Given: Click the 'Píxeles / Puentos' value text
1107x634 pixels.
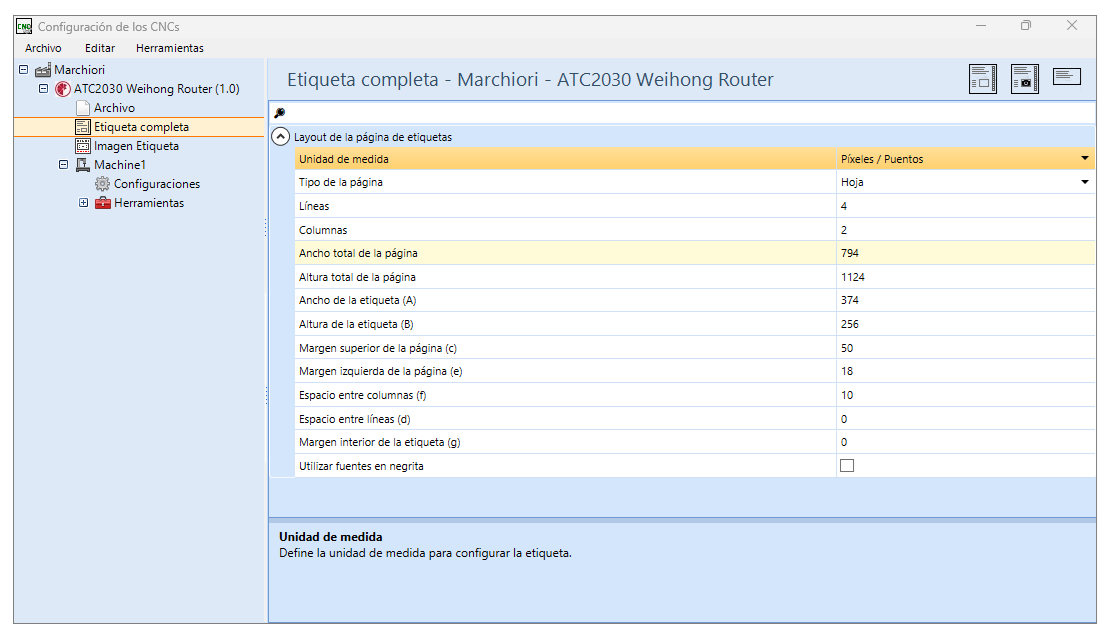Looking at the screenshot, I should tap(882, 160).
